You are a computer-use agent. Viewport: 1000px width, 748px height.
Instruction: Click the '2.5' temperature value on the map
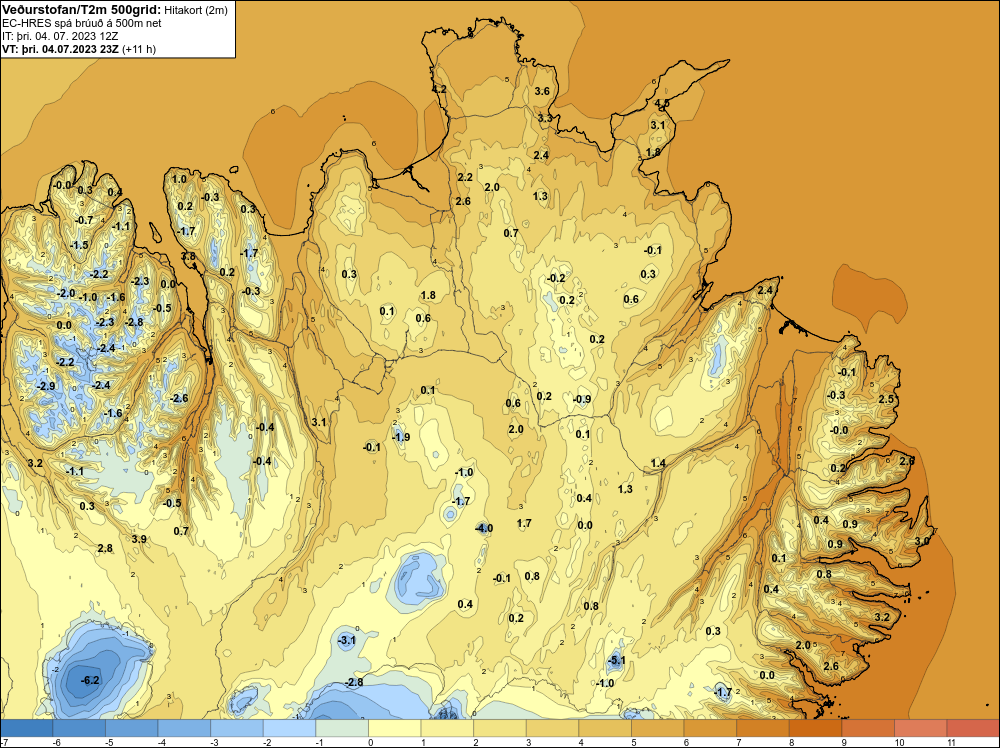[x=886, y=399]
